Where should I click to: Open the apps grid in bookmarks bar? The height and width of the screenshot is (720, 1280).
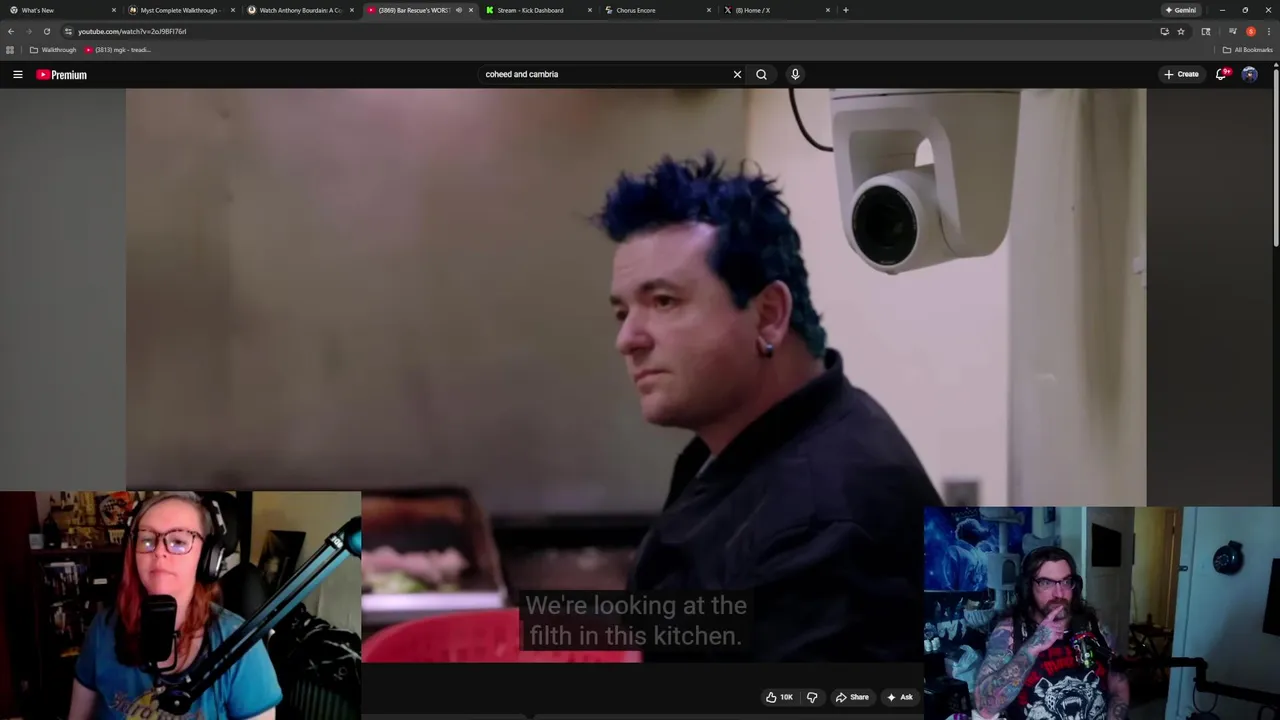click(x=10, y=50)
